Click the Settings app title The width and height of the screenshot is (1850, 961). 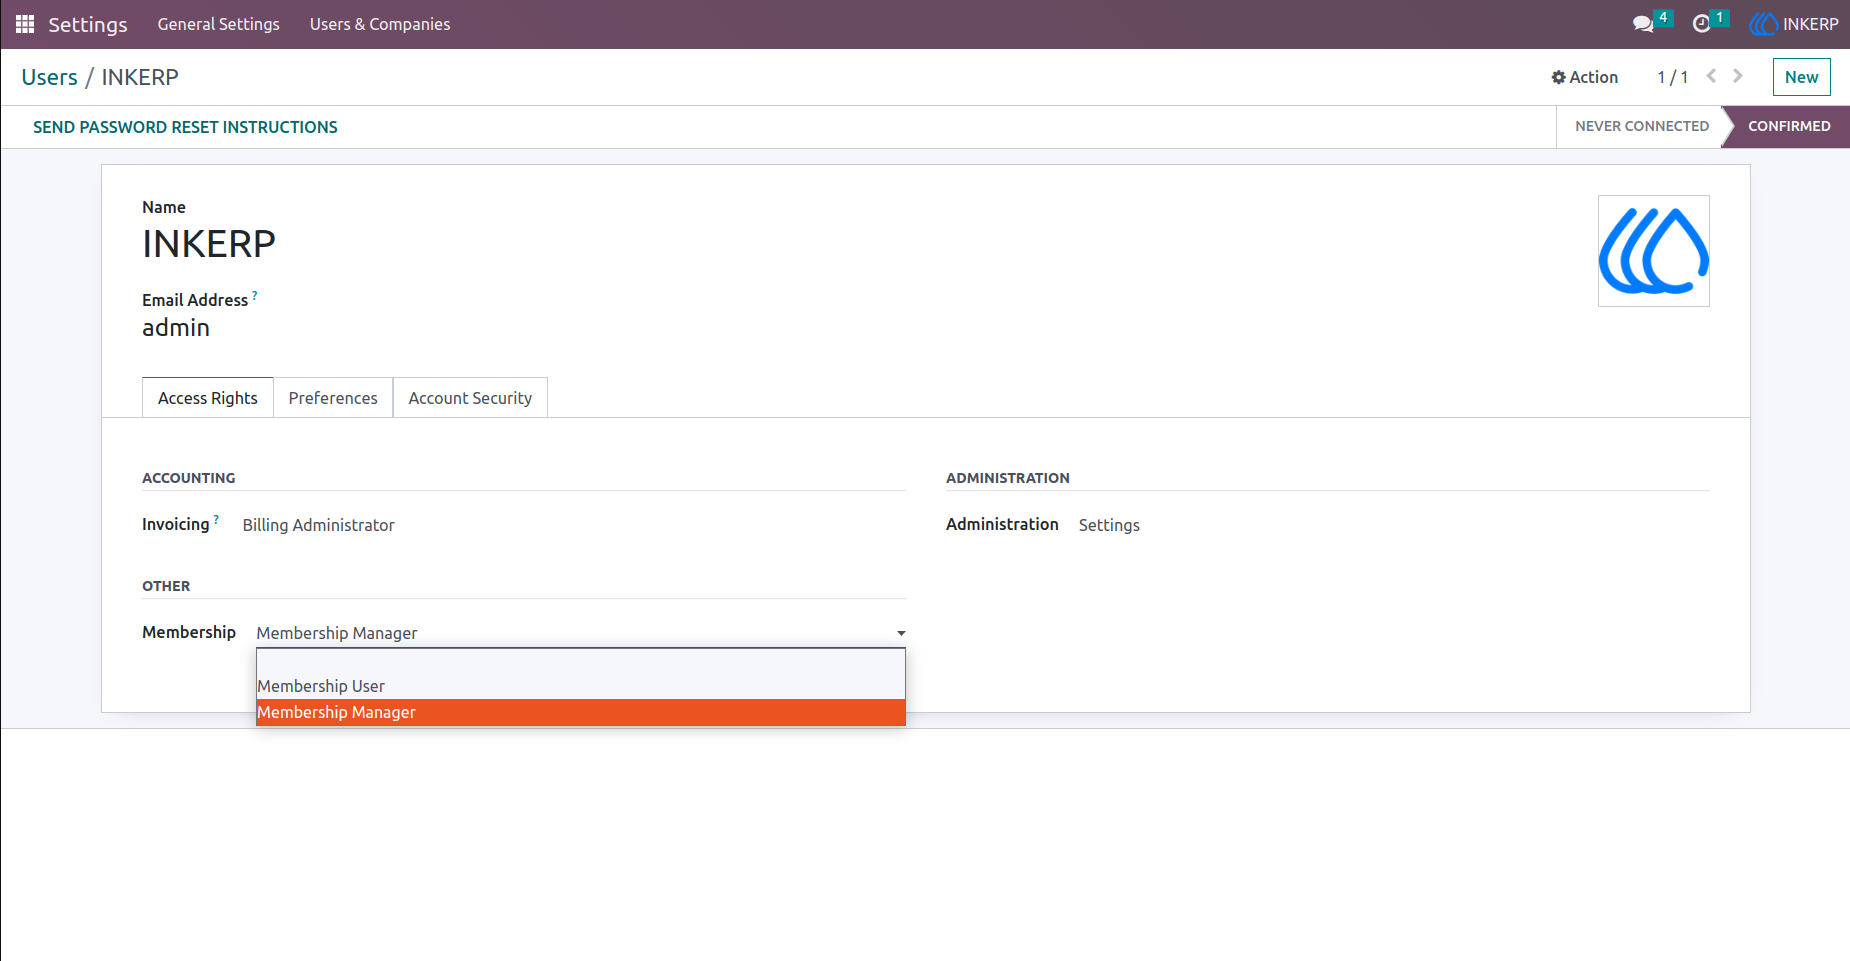coord(88,24)
